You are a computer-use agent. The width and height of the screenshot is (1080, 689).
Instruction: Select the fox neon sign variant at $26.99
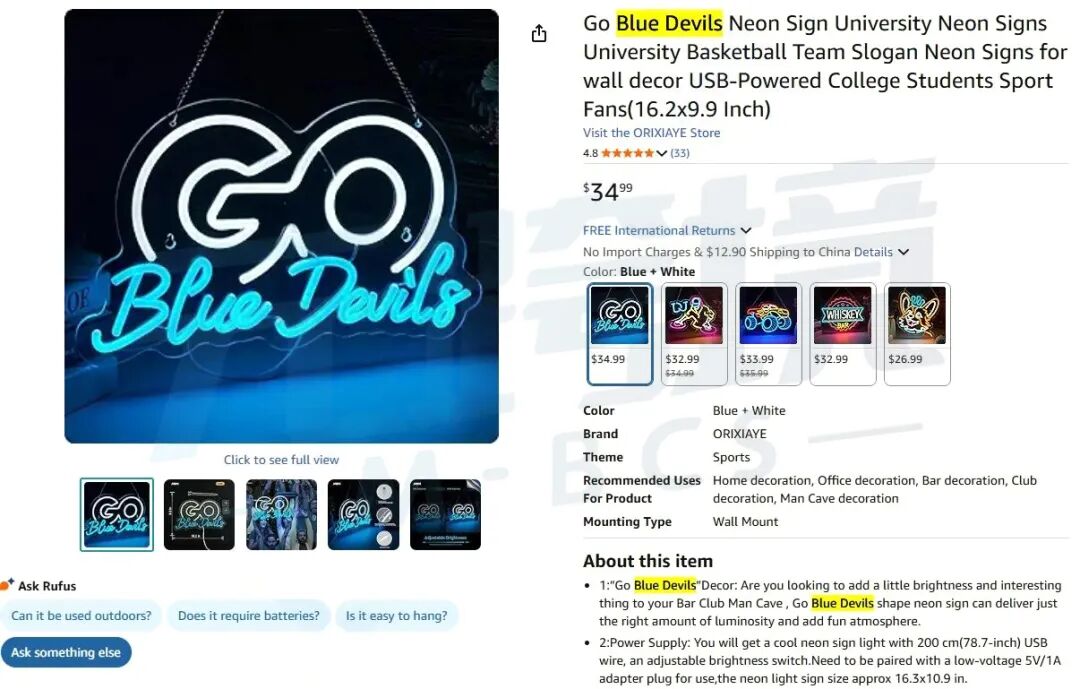click(x=917, y=333)
